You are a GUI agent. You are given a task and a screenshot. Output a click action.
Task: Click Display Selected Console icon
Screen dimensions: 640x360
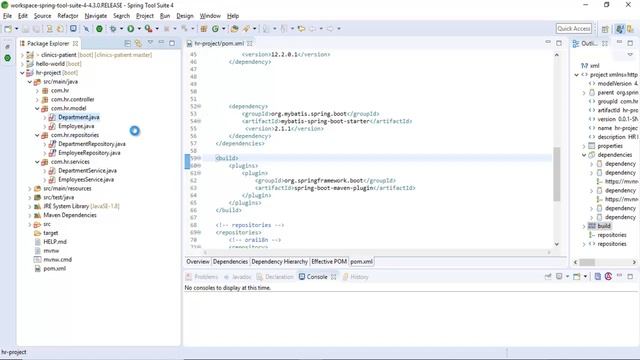[560, 276]
